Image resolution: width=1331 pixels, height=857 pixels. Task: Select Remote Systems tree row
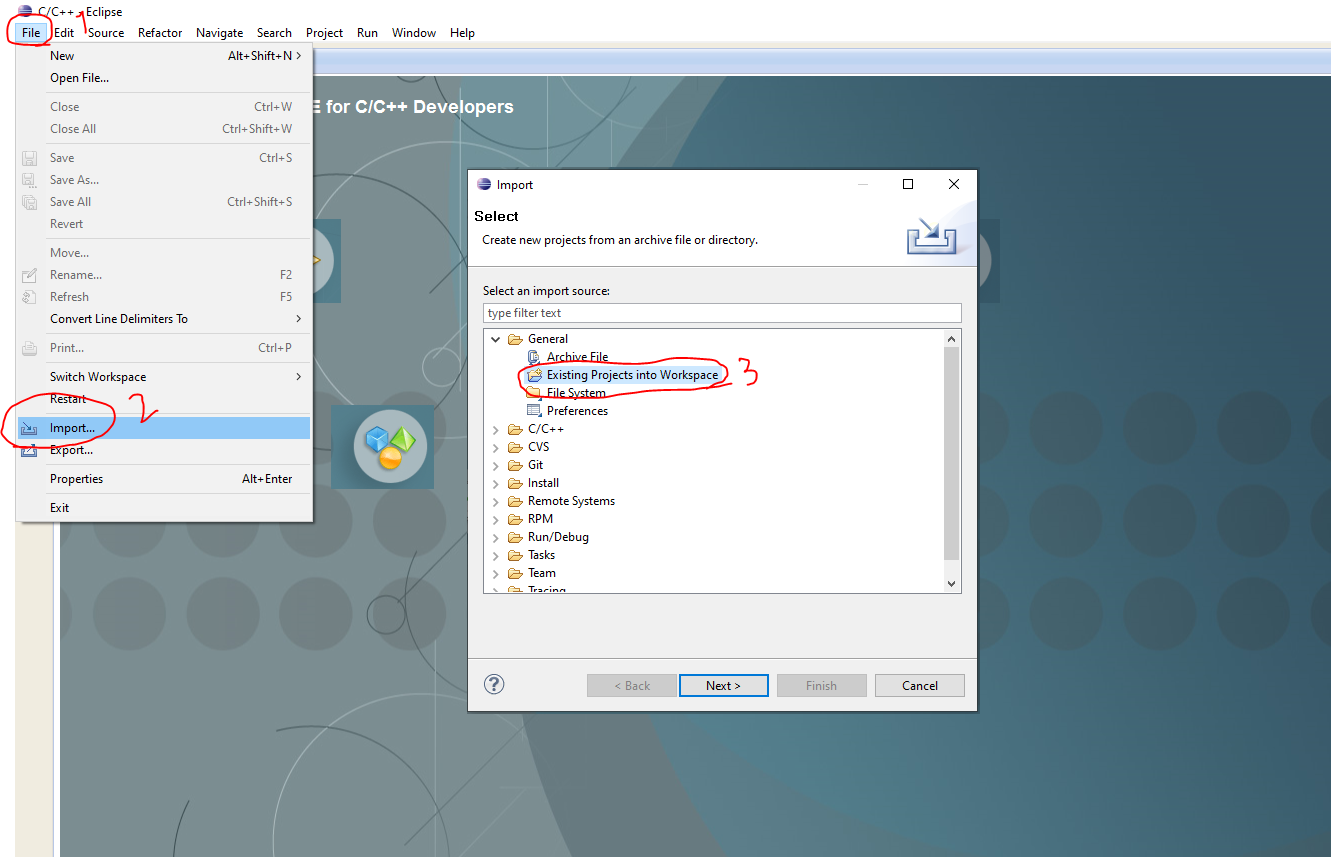(x=571, y=501)
